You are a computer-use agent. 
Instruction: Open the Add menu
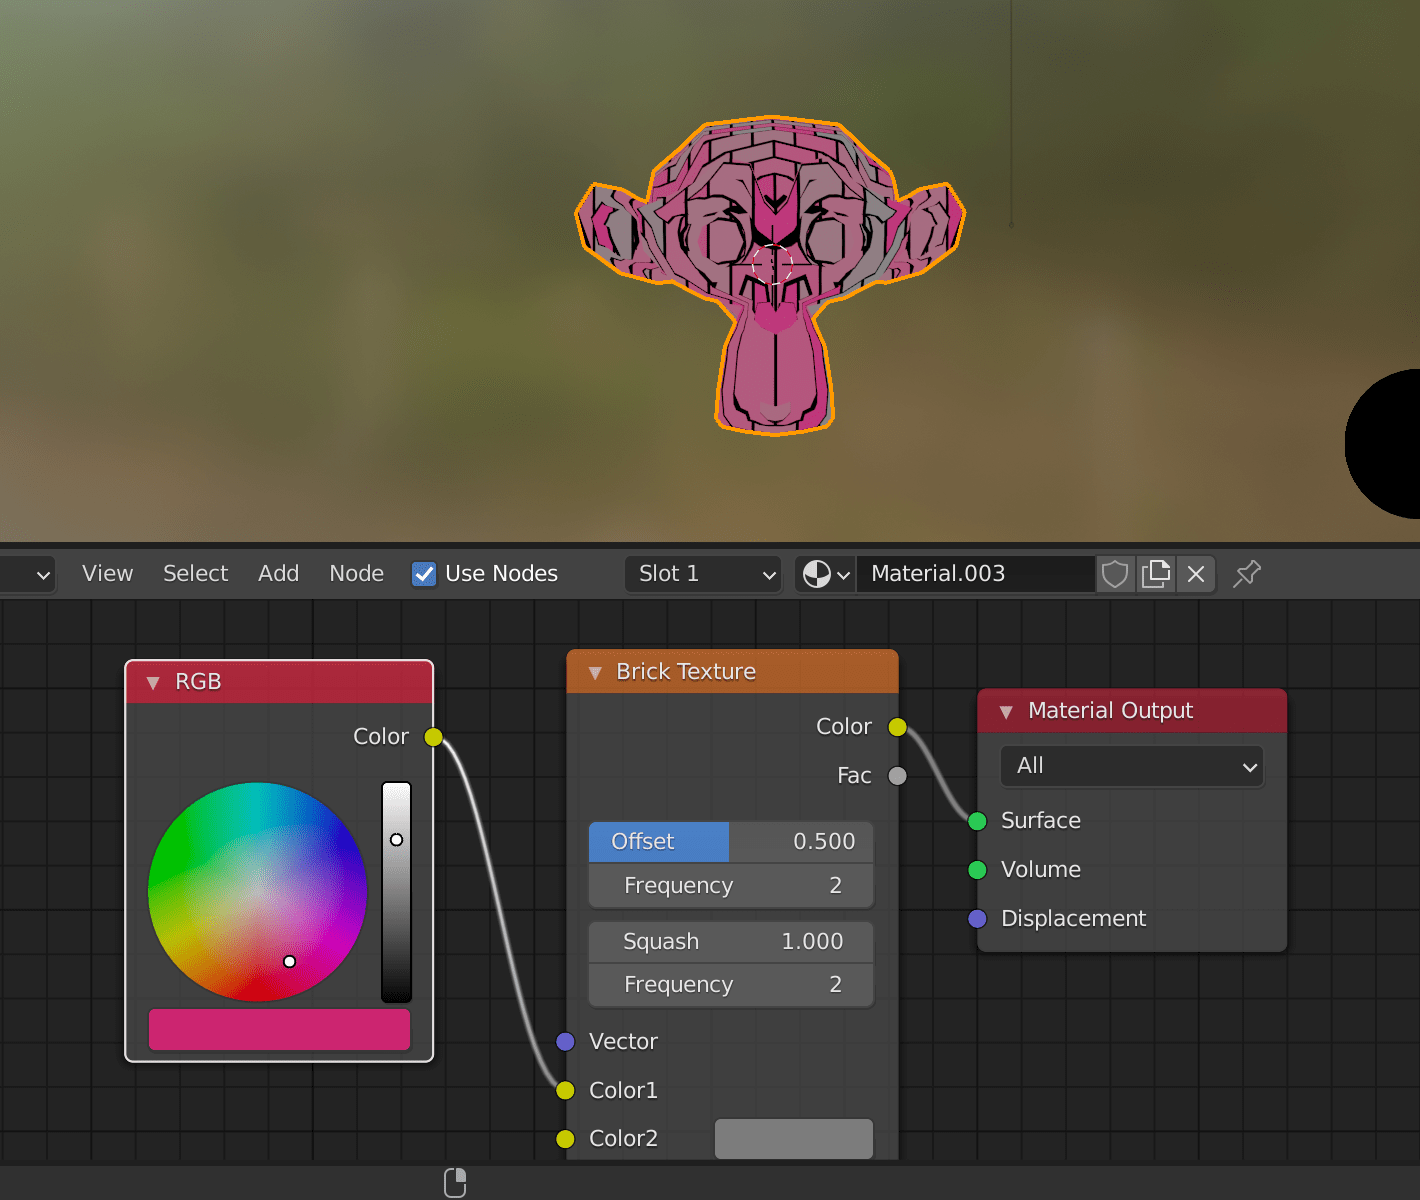point(278,574)
